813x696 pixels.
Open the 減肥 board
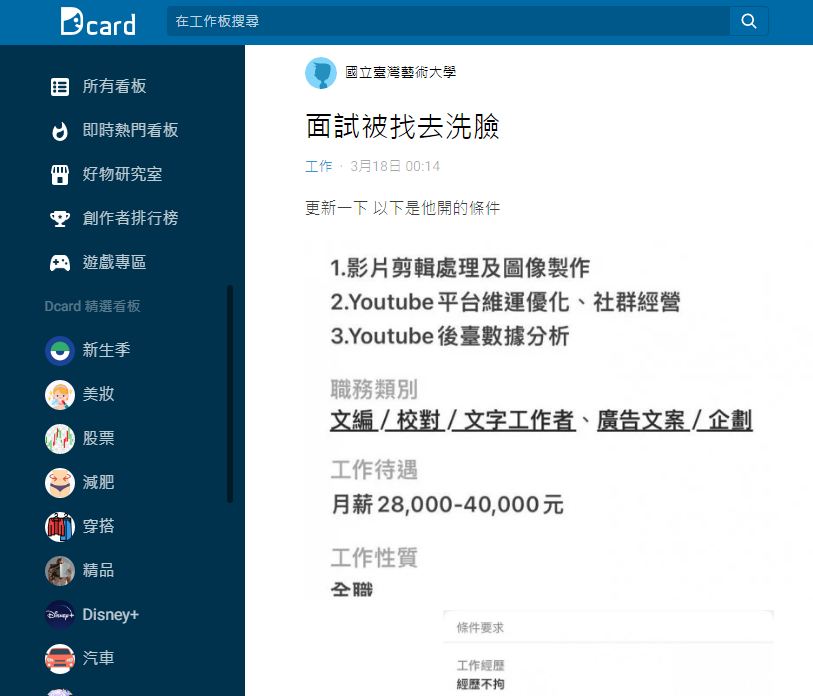(99, 482)
